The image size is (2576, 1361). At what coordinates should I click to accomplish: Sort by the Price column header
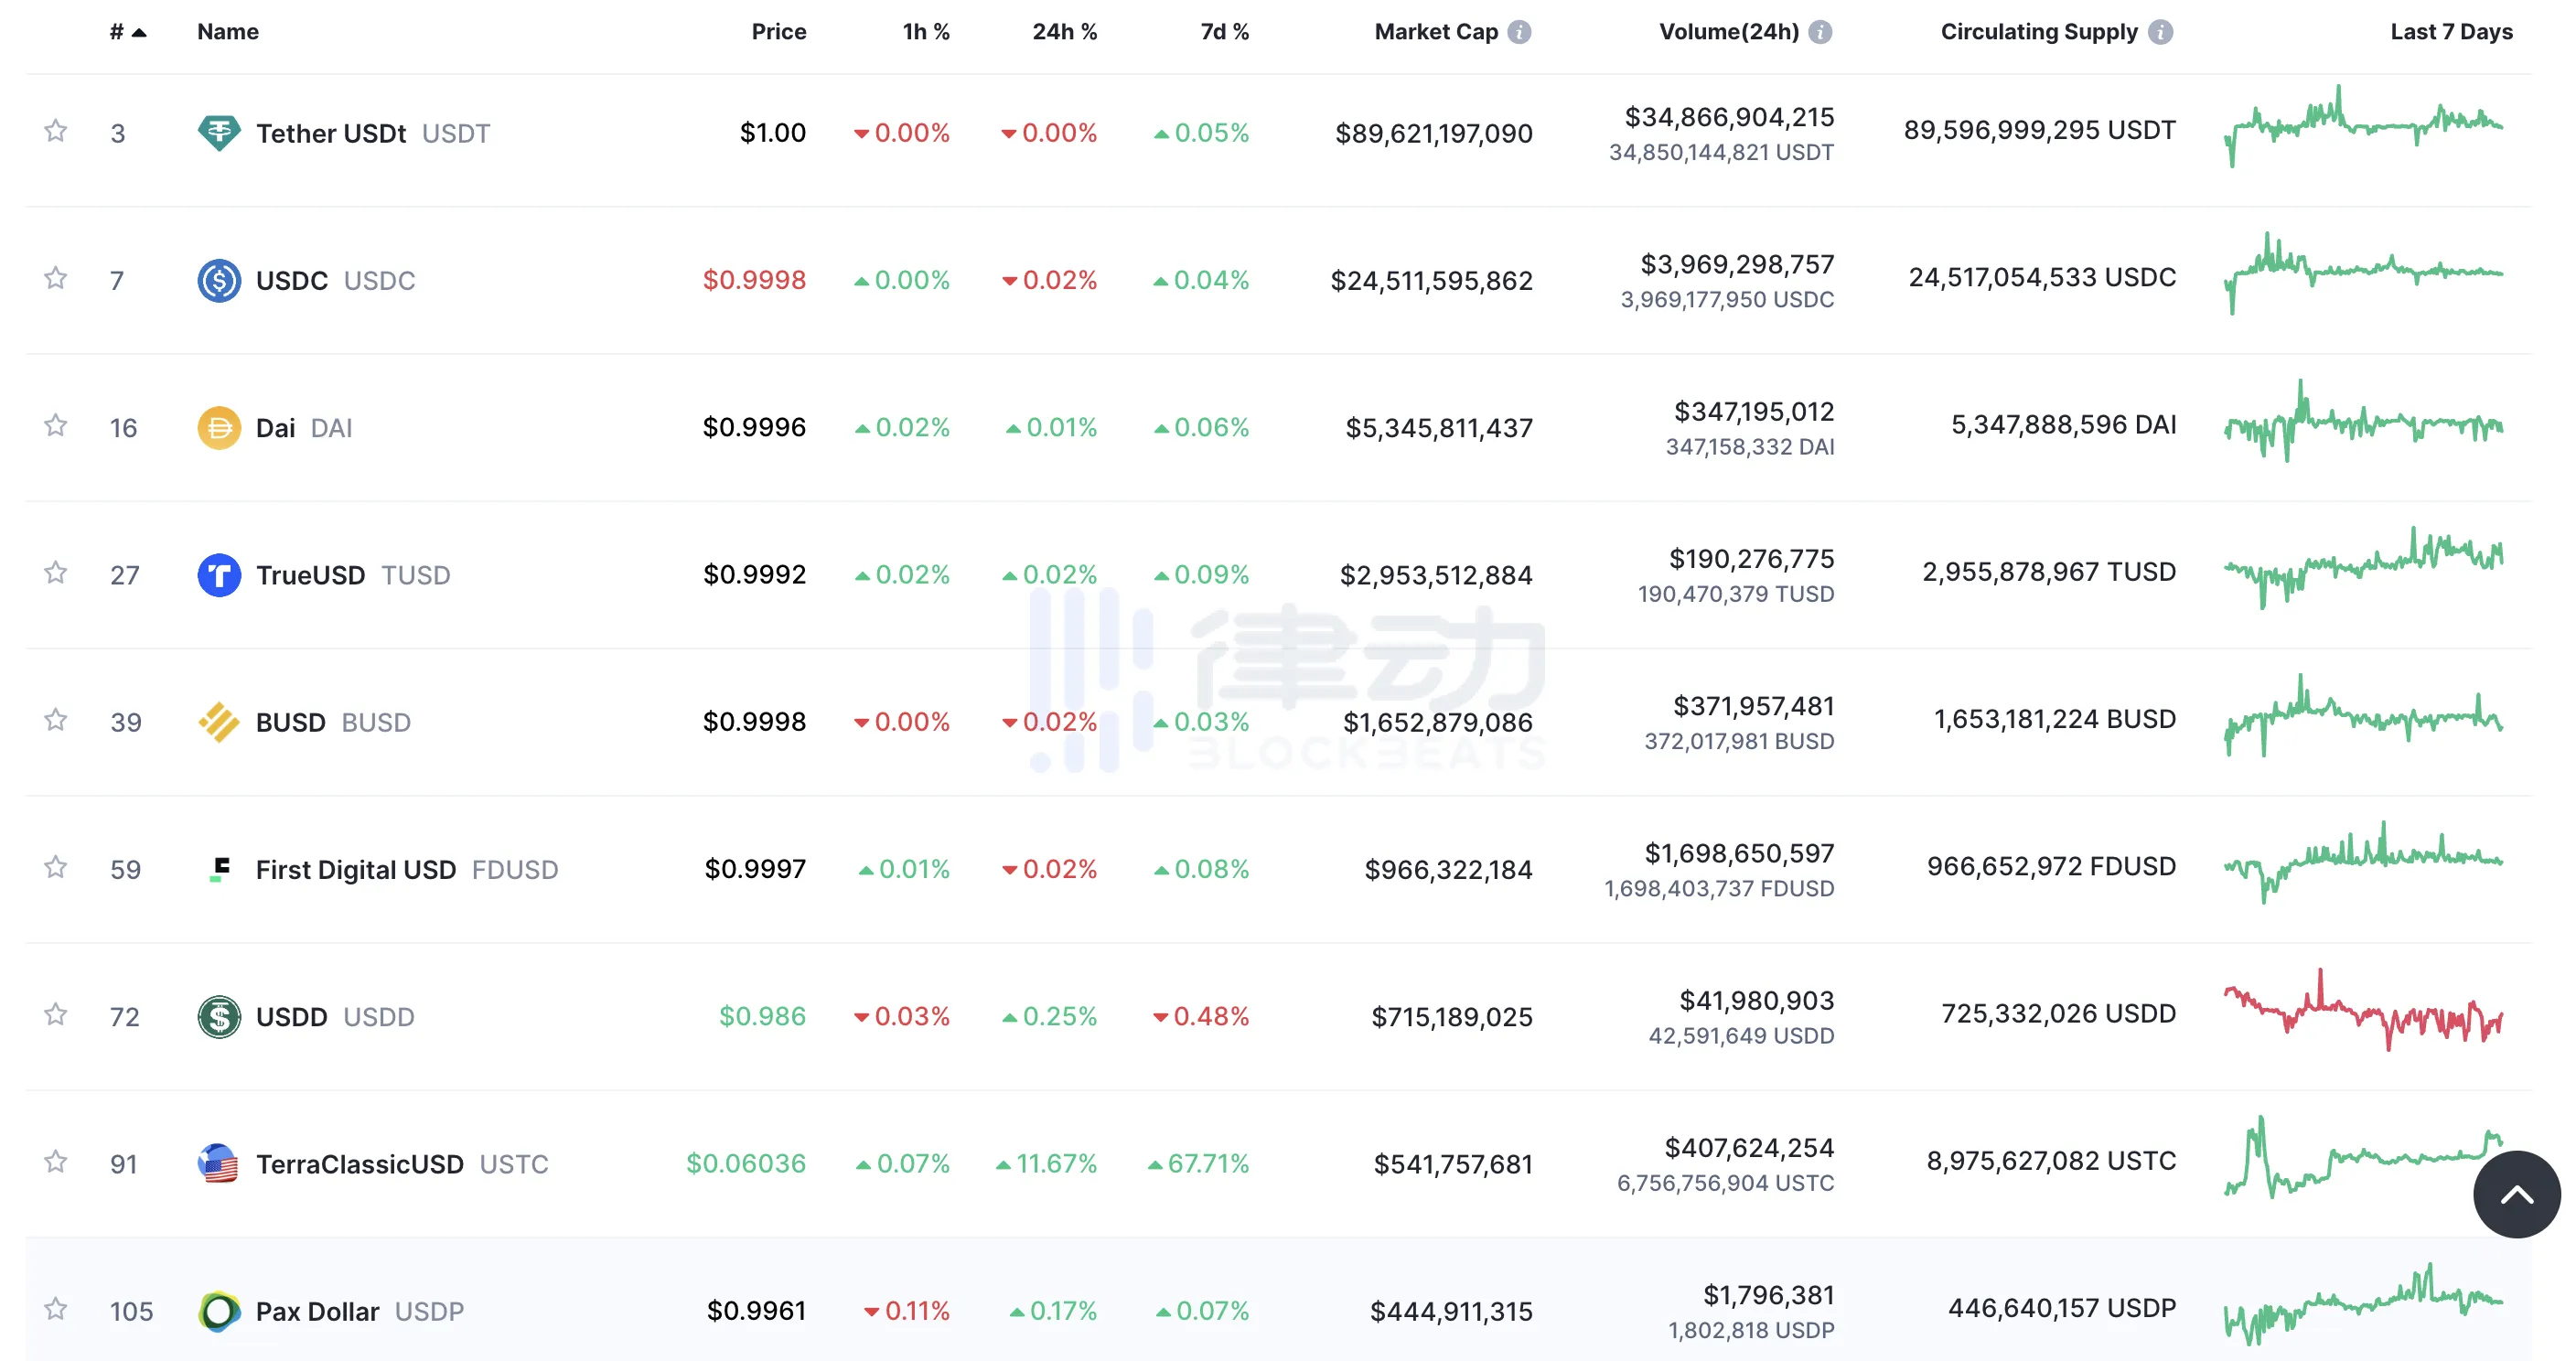[778, 32]
